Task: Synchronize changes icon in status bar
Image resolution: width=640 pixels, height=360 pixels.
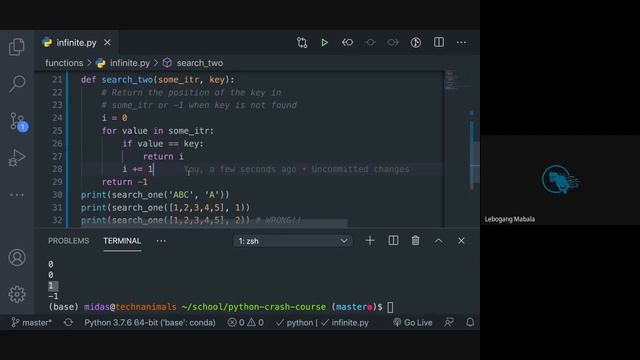Action: (68, 322)
